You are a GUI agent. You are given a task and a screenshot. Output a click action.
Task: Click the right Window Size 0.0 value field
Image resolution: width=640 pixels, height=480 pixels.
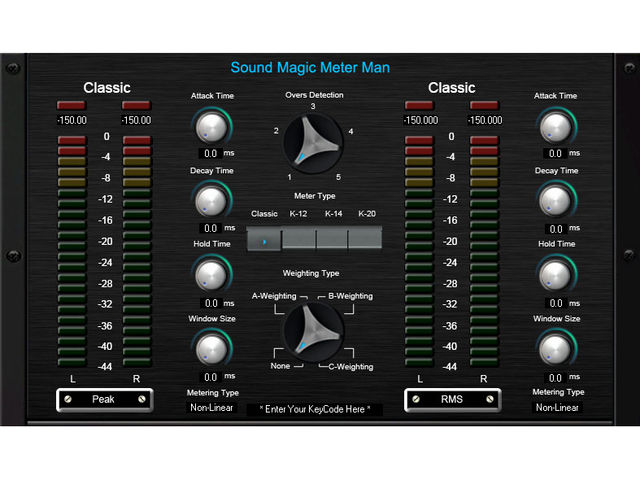[x=555, y=378]
